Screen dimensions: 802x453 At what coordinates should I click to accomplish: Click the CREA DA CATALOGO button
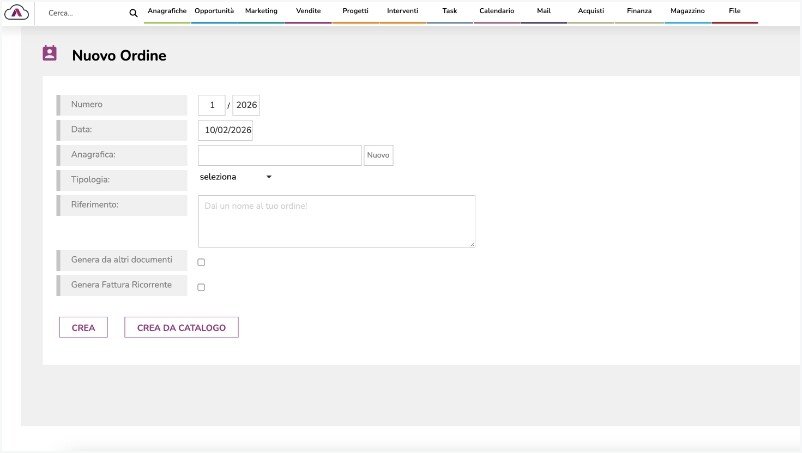click(x=181, y=327)
